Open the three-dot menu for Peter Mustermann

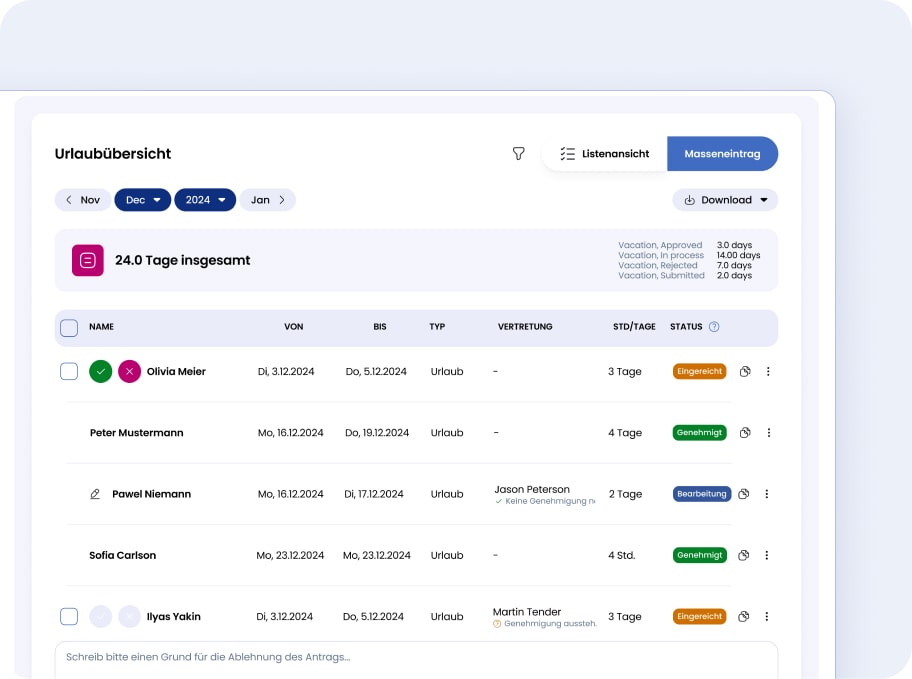(768, 433)
